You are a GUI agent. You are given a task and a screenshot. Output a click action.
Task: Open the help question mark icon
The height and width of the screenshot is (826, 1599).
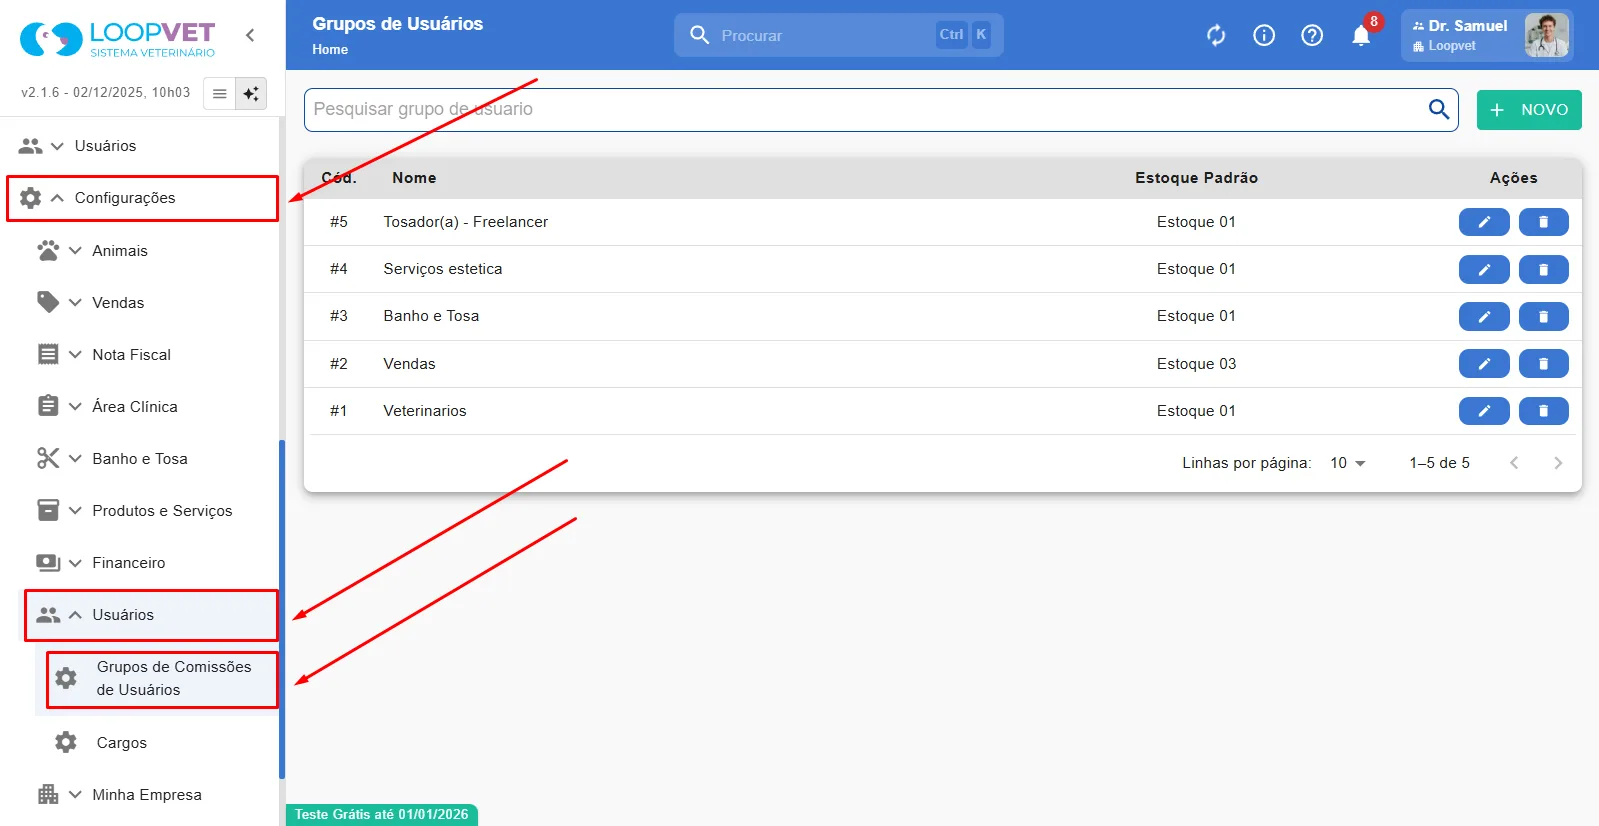click(1312, 36)
